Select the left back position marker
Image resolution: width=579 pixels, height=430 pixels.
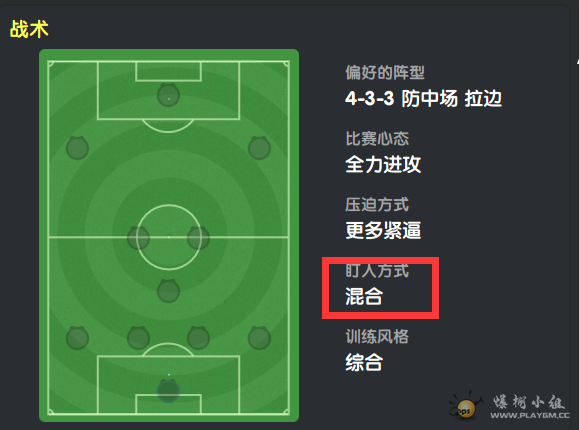point(77,338)
